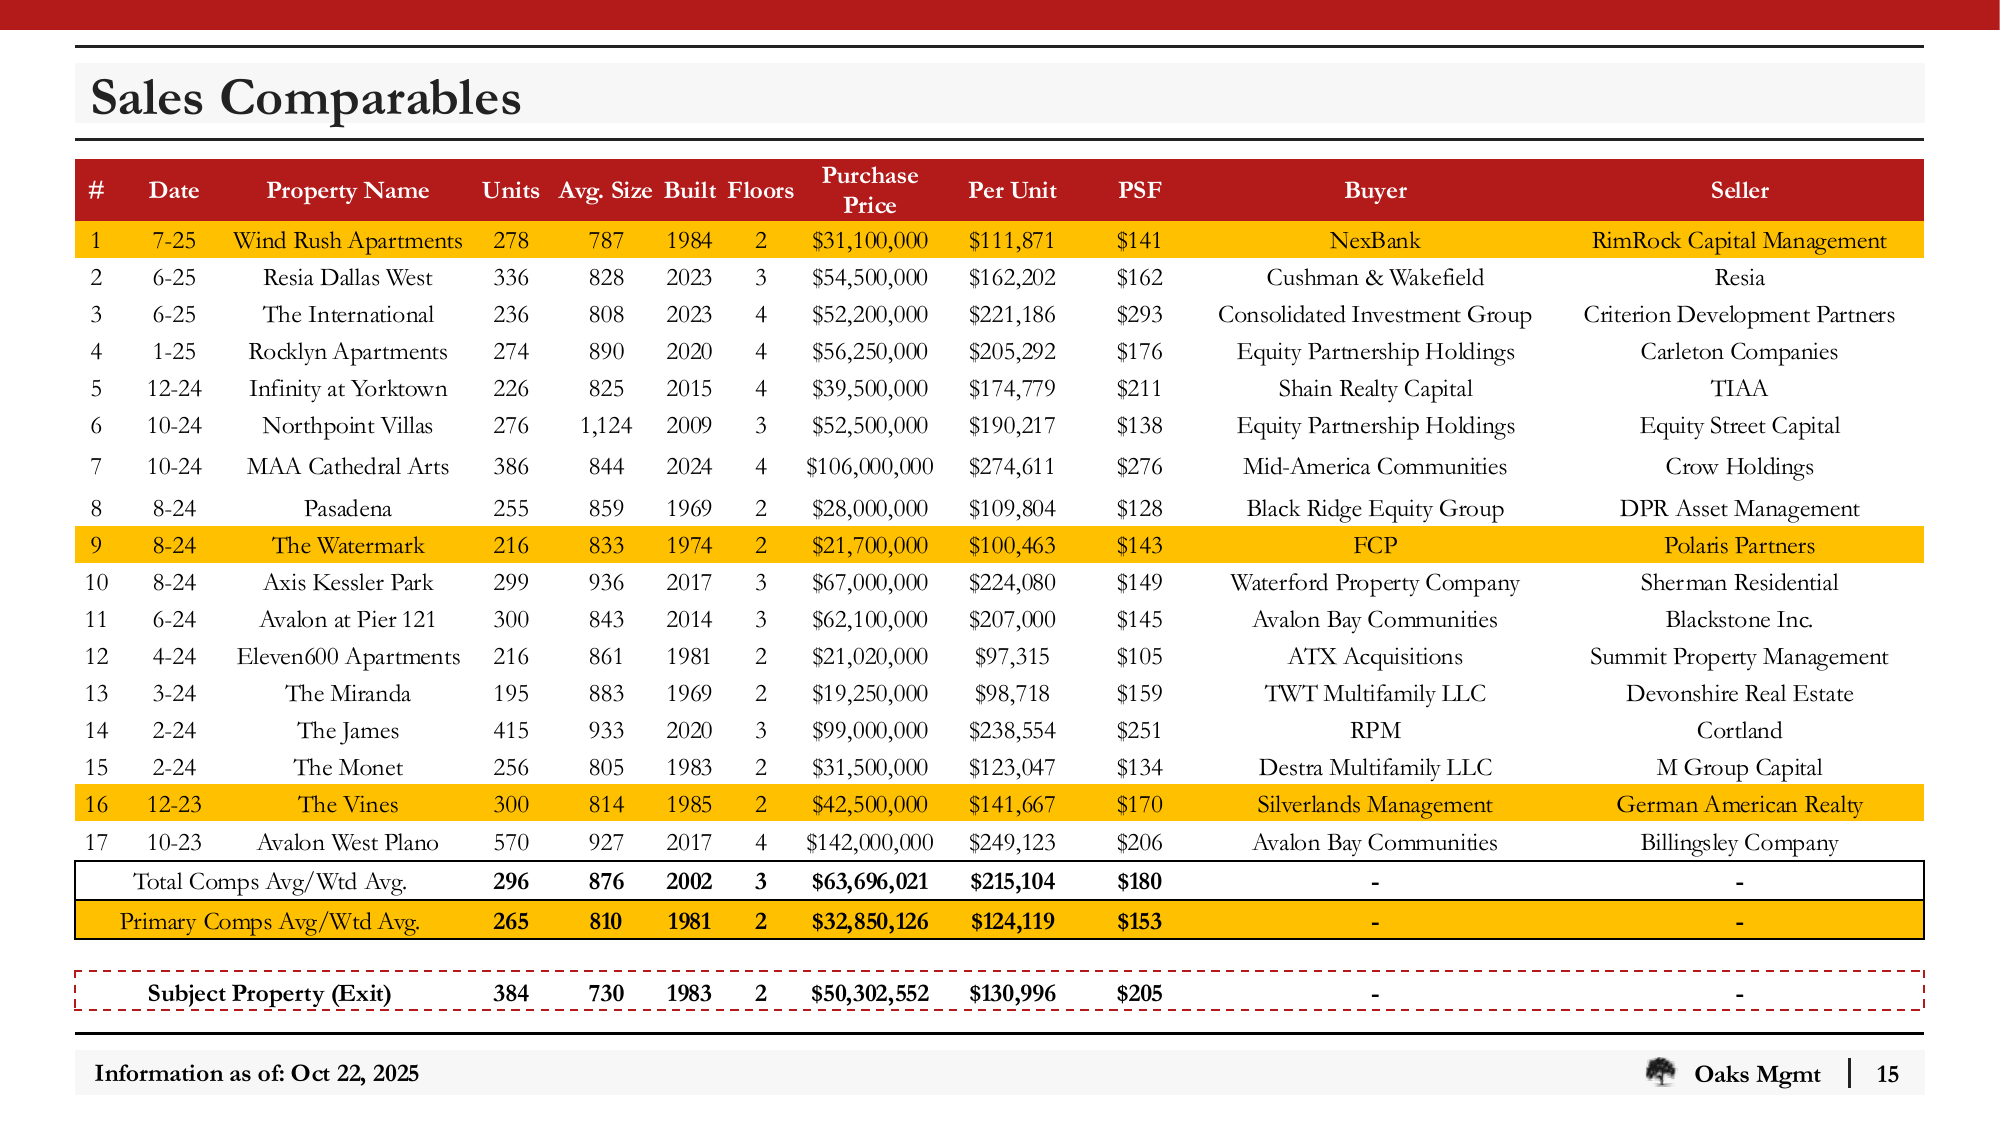Select 'Blackstone Inc.' seller cell
This screenshot has height=1125, width=2000.
pyautogui.click(x=1739, y=619)
